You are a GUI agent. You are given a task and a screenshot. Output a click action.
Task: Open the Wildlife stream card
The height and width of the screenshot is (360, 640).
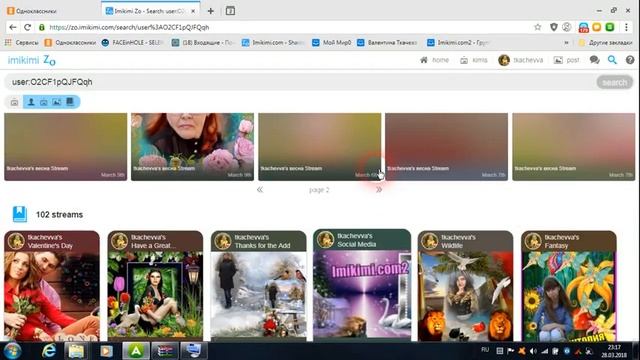465,286
